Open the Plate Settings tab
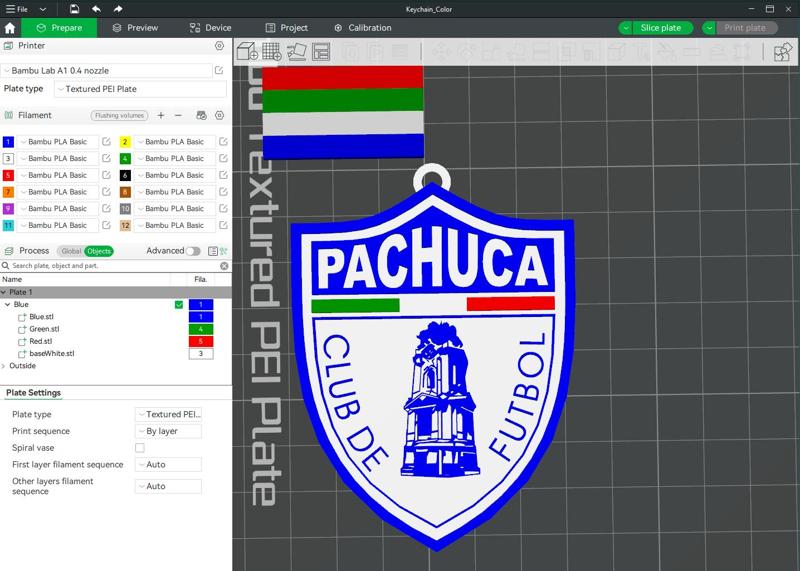 (33, 392)
